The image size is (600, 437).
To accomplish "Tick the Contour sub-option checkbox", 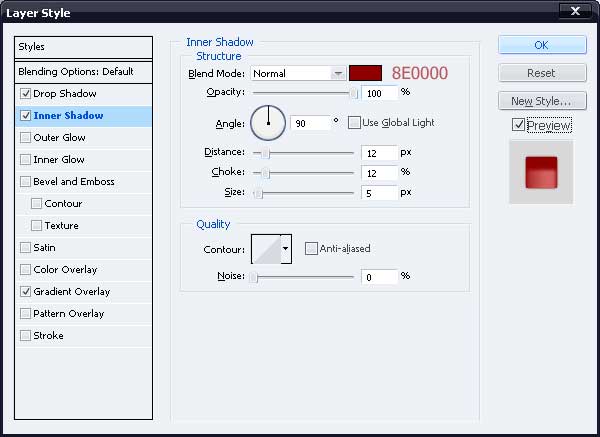I will 36,203.
